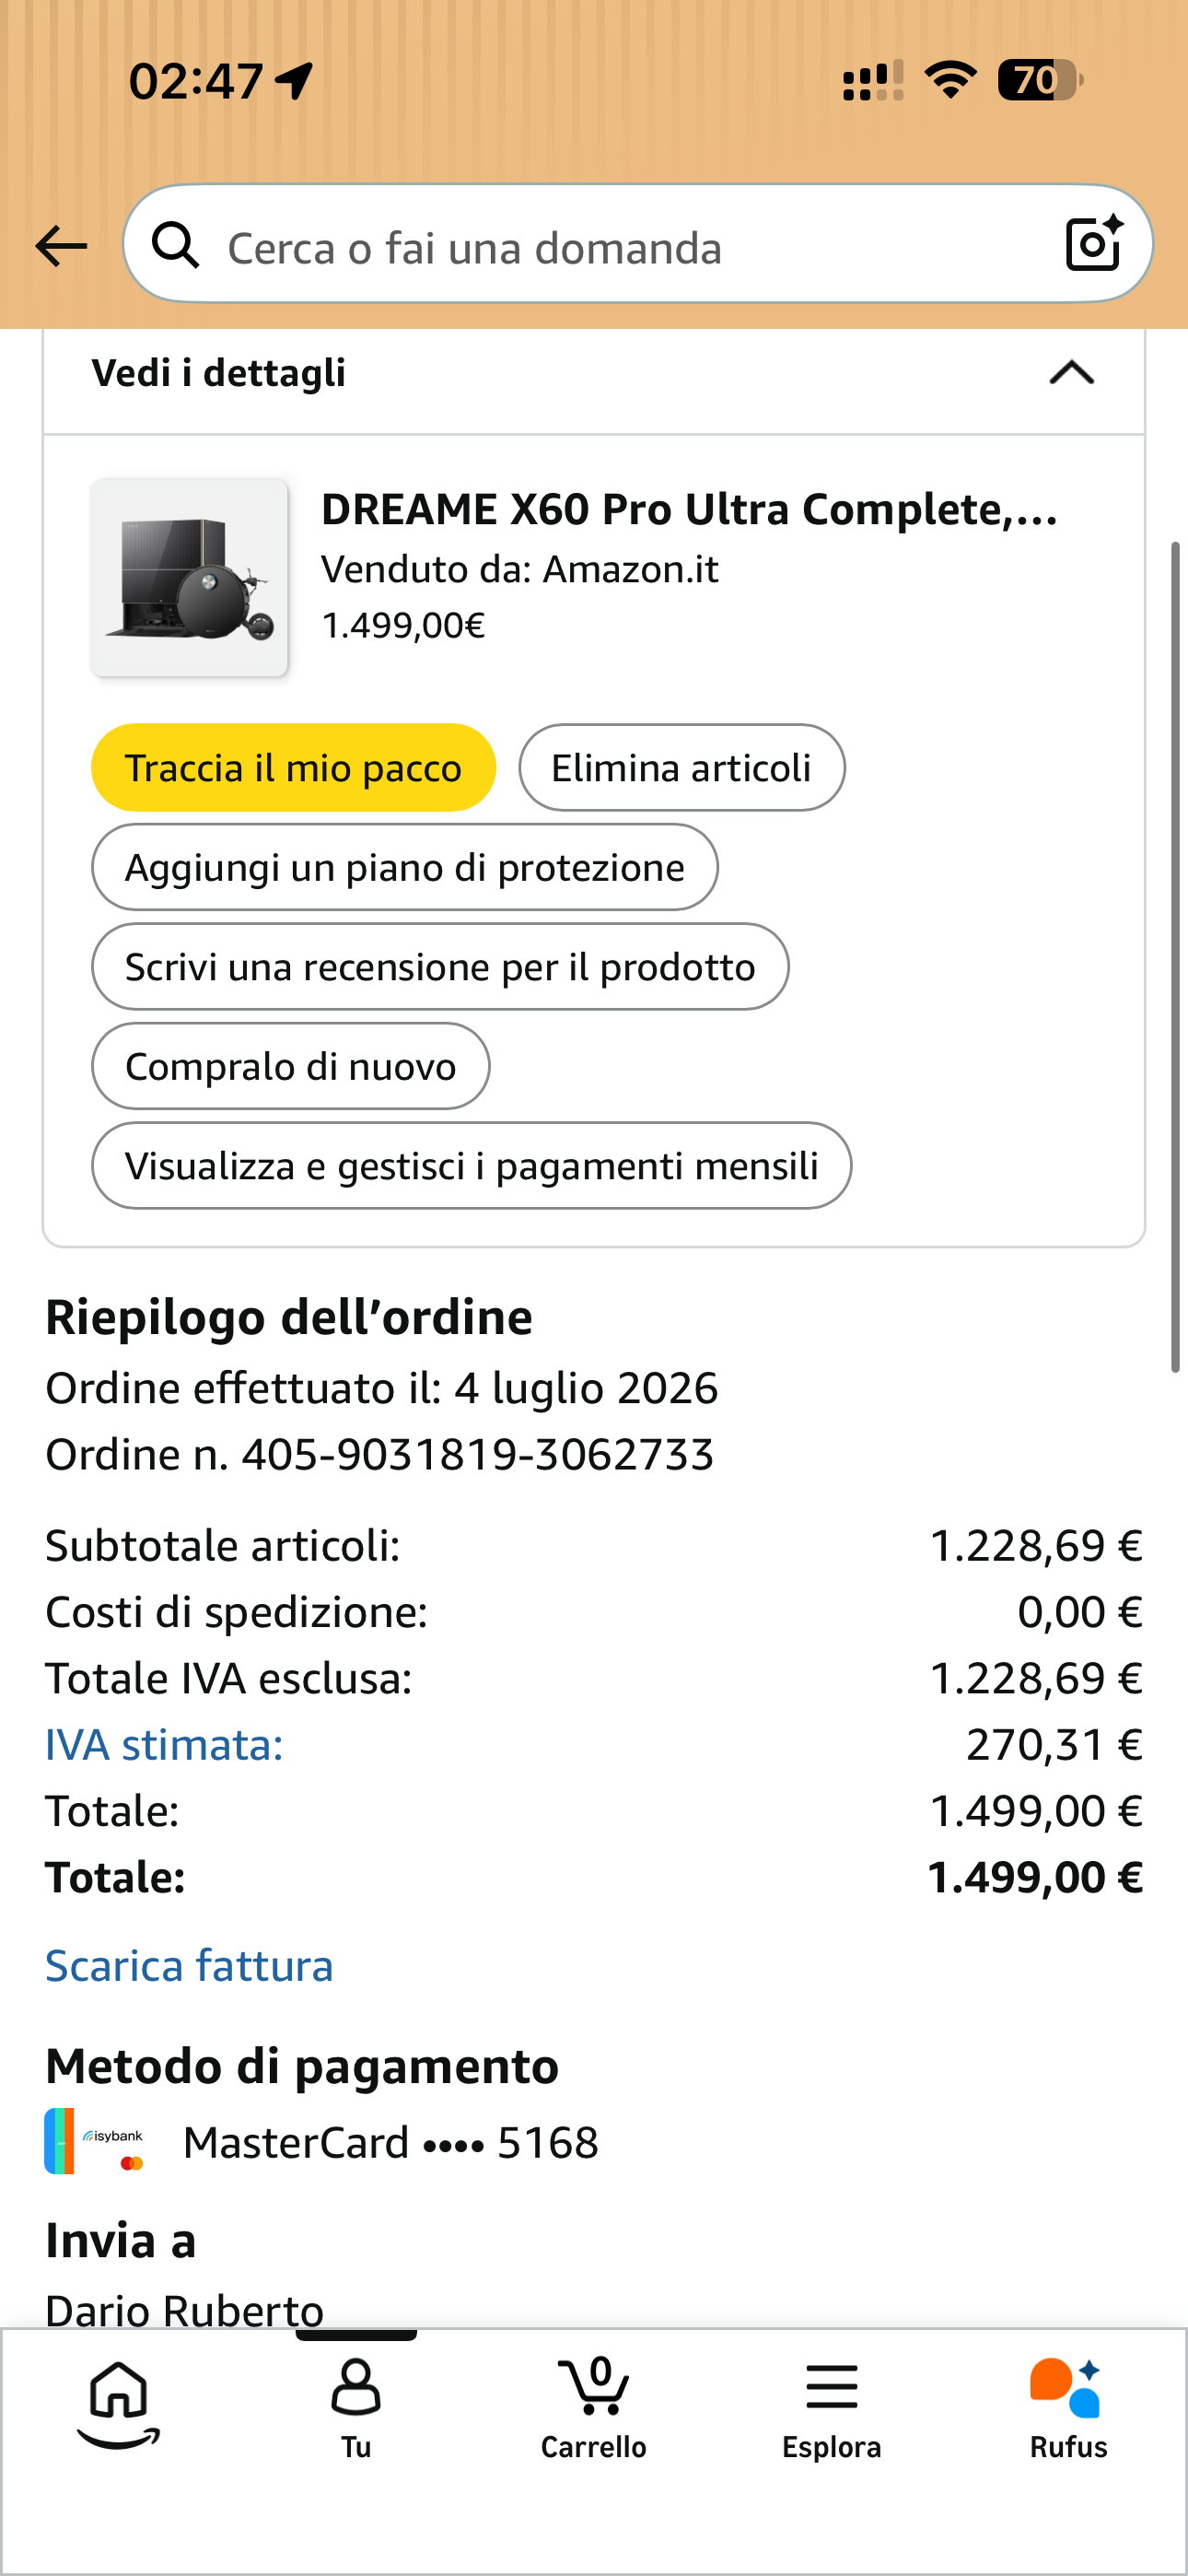Image resolution: width=1188 pixels, height=2576 pixels.
Task: Choose Scrivi una recensione per il prodotto
Action: pos(440,966)
